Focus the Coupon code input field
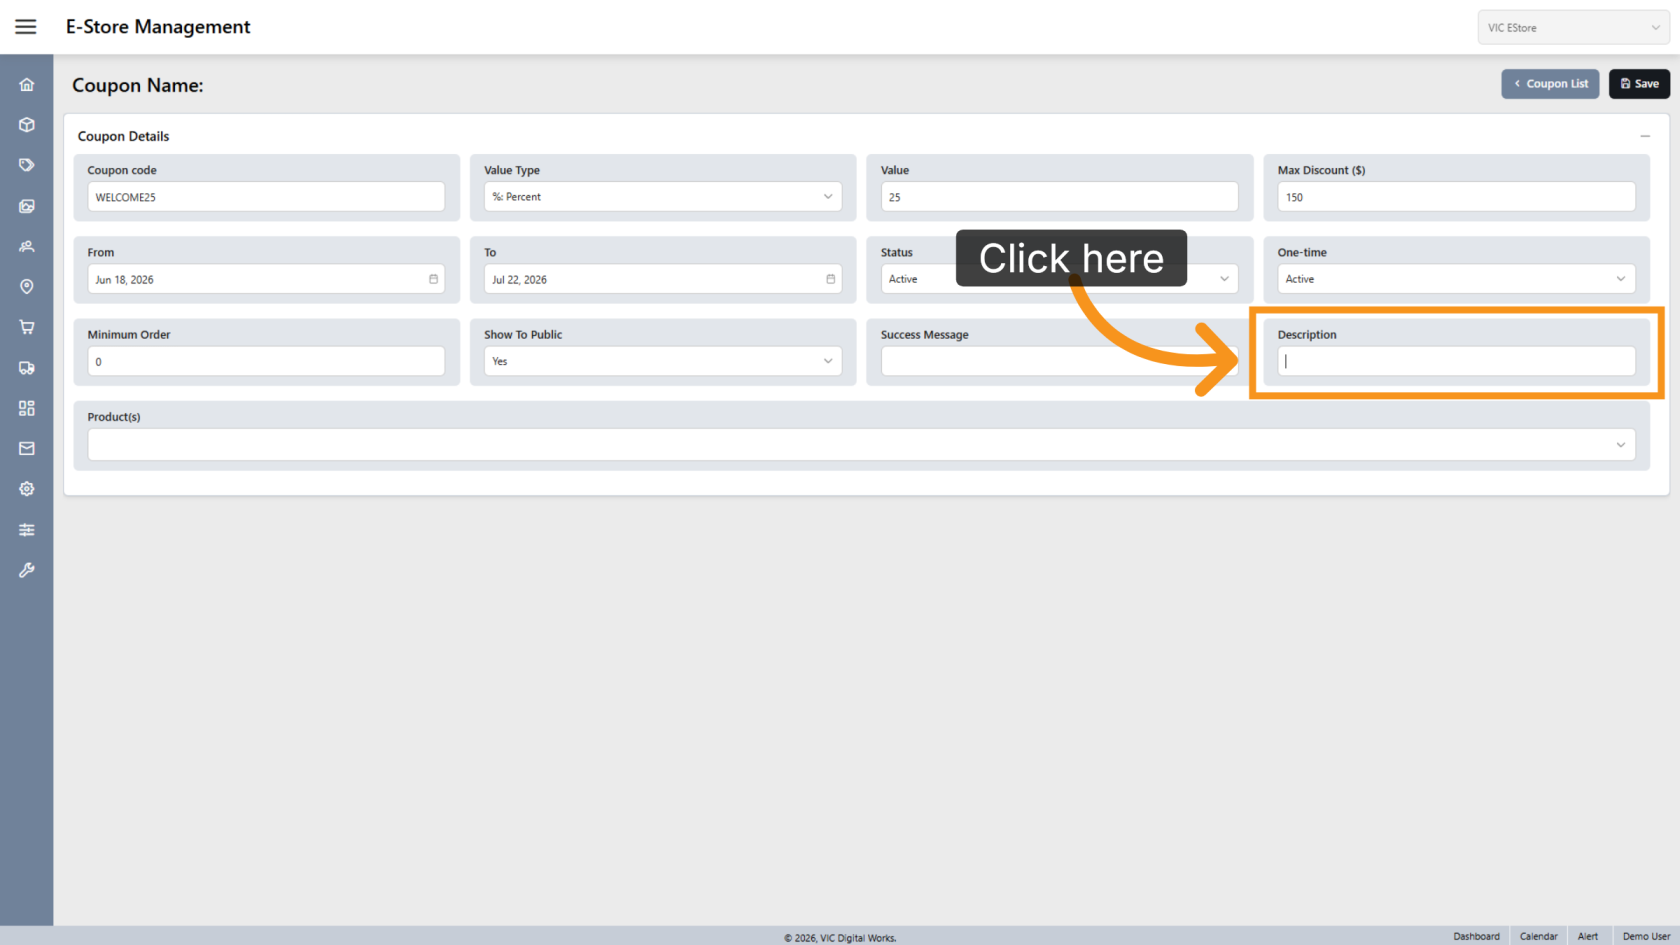The width and height of the screenshot is (1680, 945). point(266,197)
